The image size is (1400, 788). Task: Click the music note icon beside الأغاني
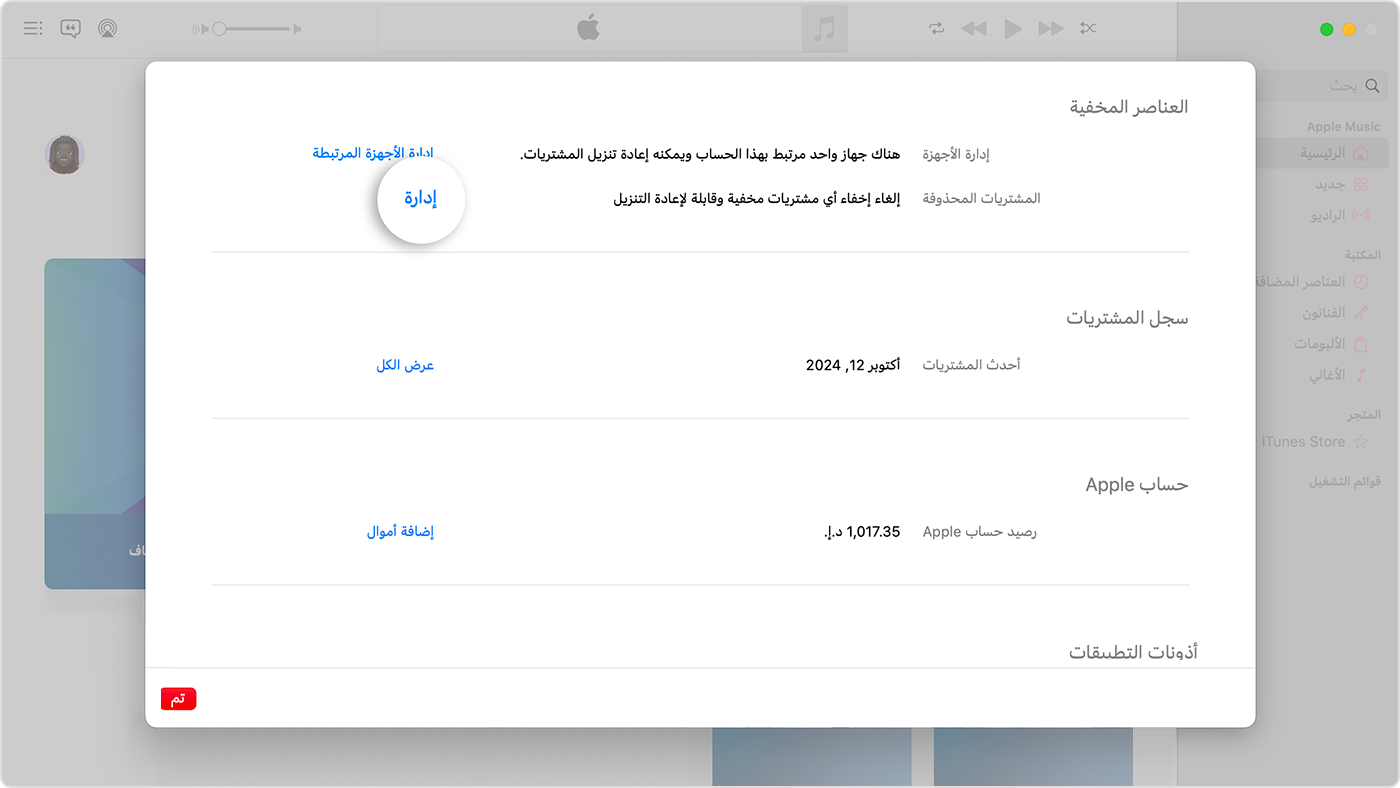[x=1360, y=375]
